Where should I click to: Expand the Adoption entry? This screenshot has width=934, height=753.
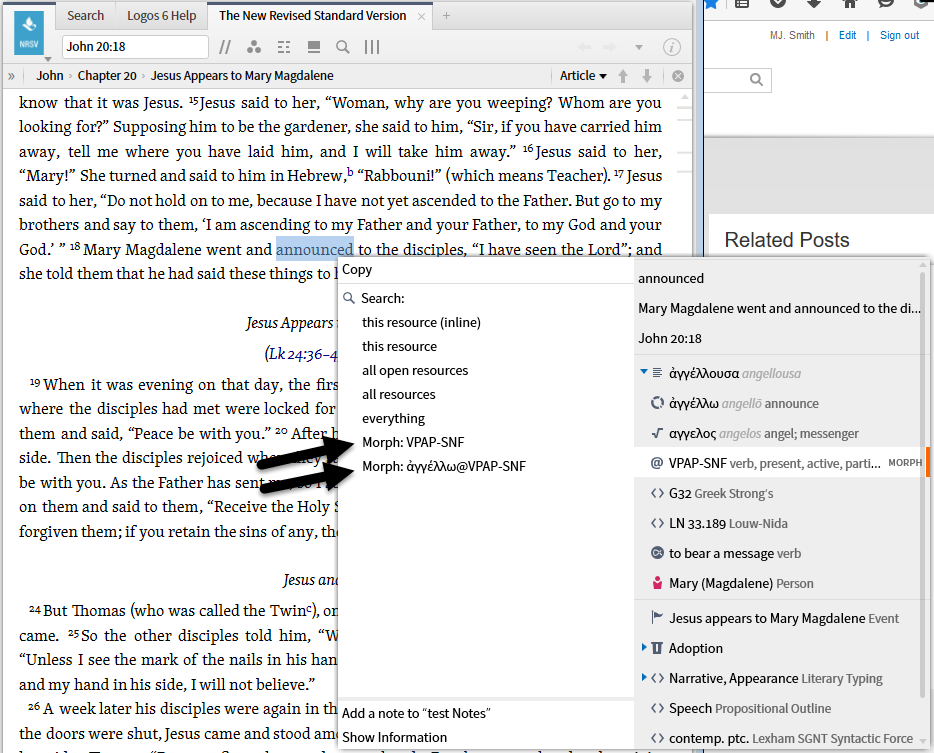tap(643, 647)
